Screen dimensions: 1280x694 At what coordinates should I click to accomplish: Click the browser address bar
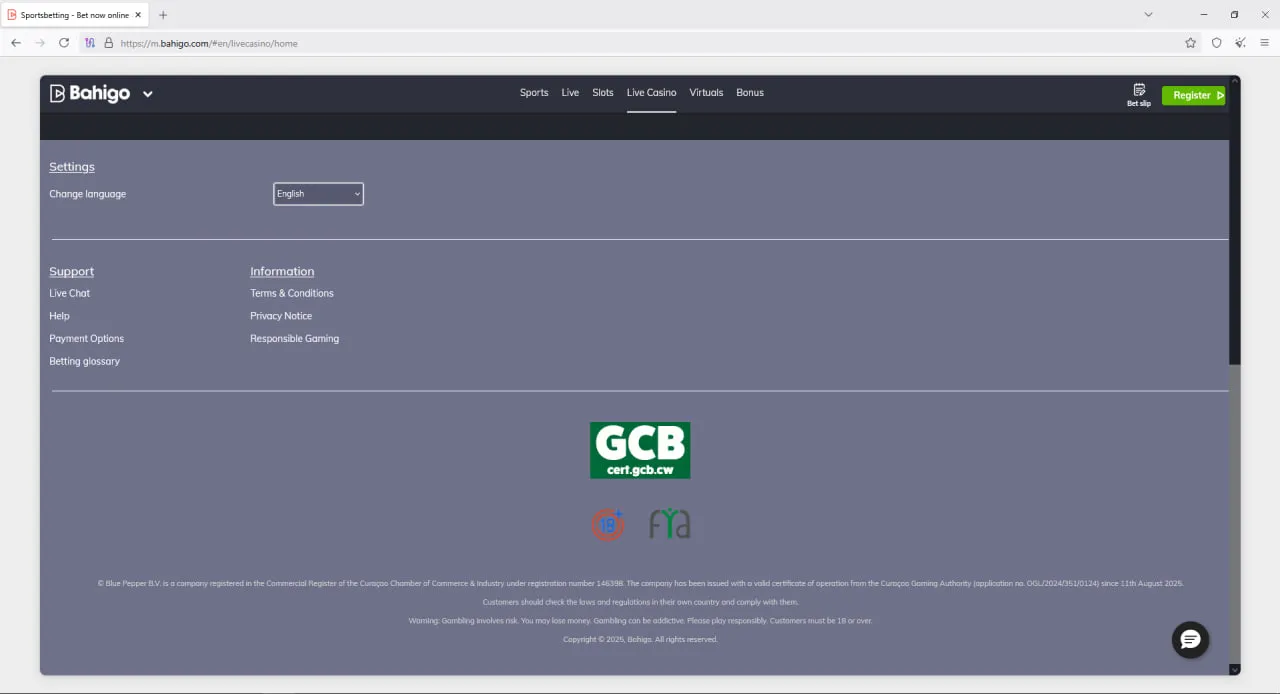pos(640,43)
